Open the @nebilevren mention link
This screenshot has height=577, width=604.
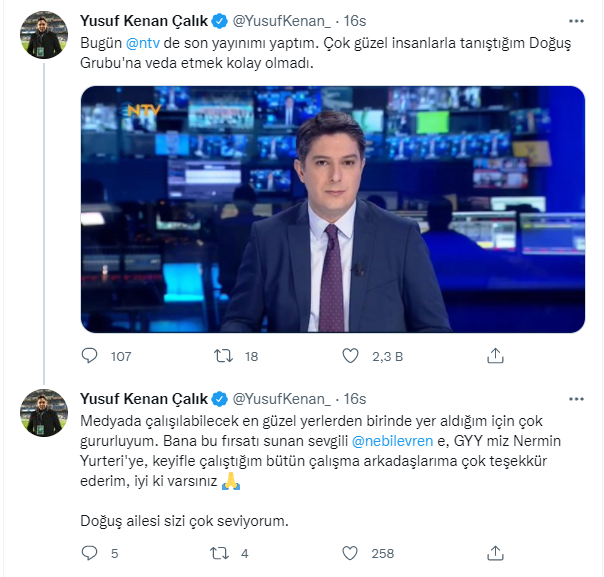click(392, 441)
